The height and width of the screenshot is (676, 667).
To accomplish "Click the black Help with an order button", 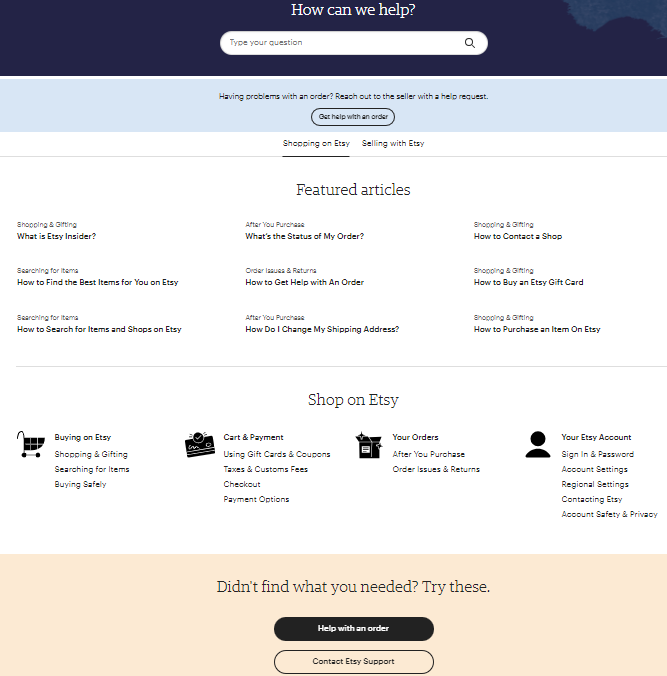I will click(353, 628).
